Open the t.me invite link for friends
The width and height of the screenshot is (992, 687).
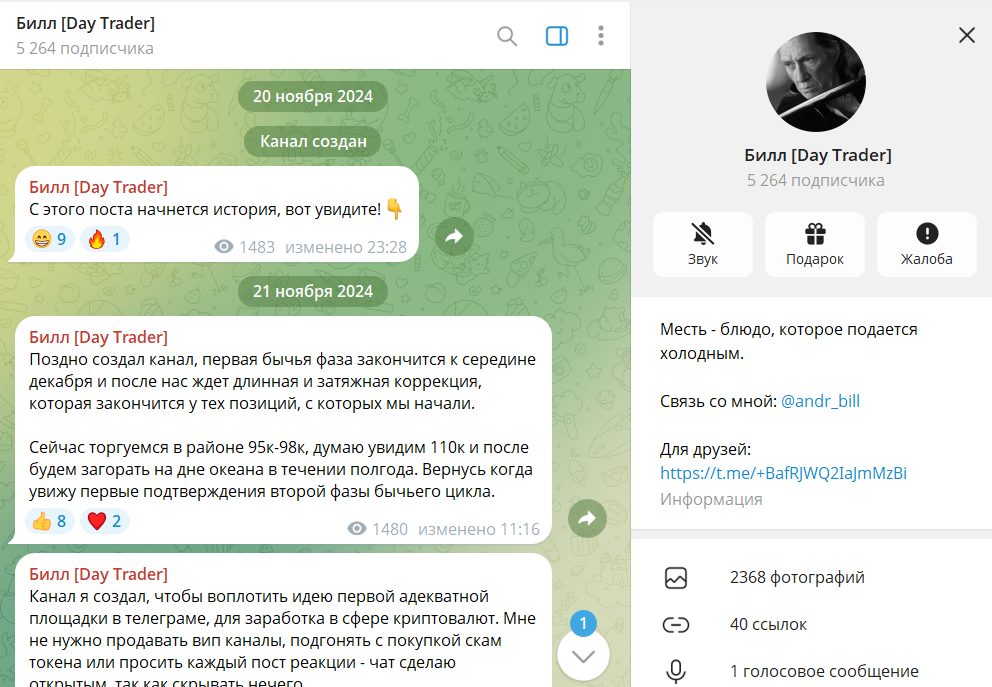783,473
